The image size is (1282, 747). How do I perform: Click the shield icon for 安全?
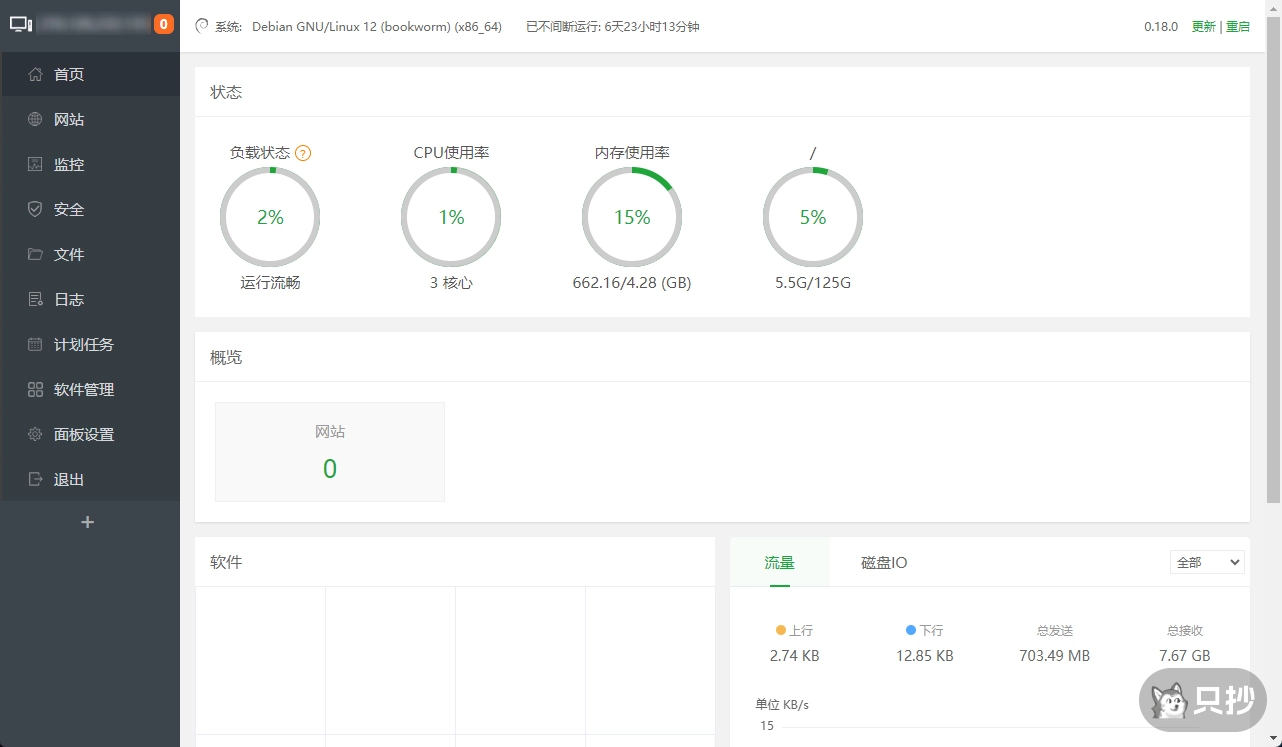[x=35, y=209]
